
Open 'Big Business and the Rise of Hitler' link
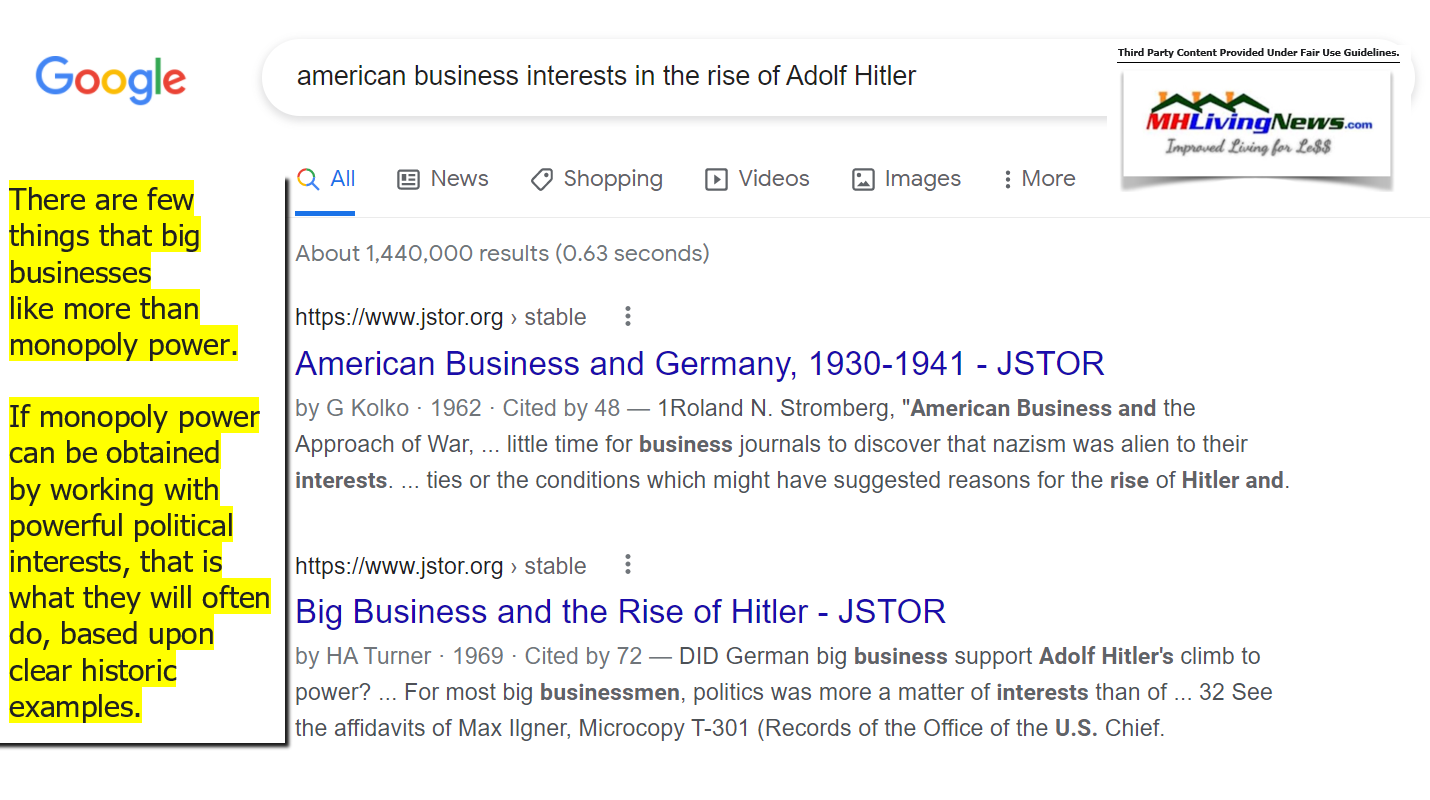[620, 611]
